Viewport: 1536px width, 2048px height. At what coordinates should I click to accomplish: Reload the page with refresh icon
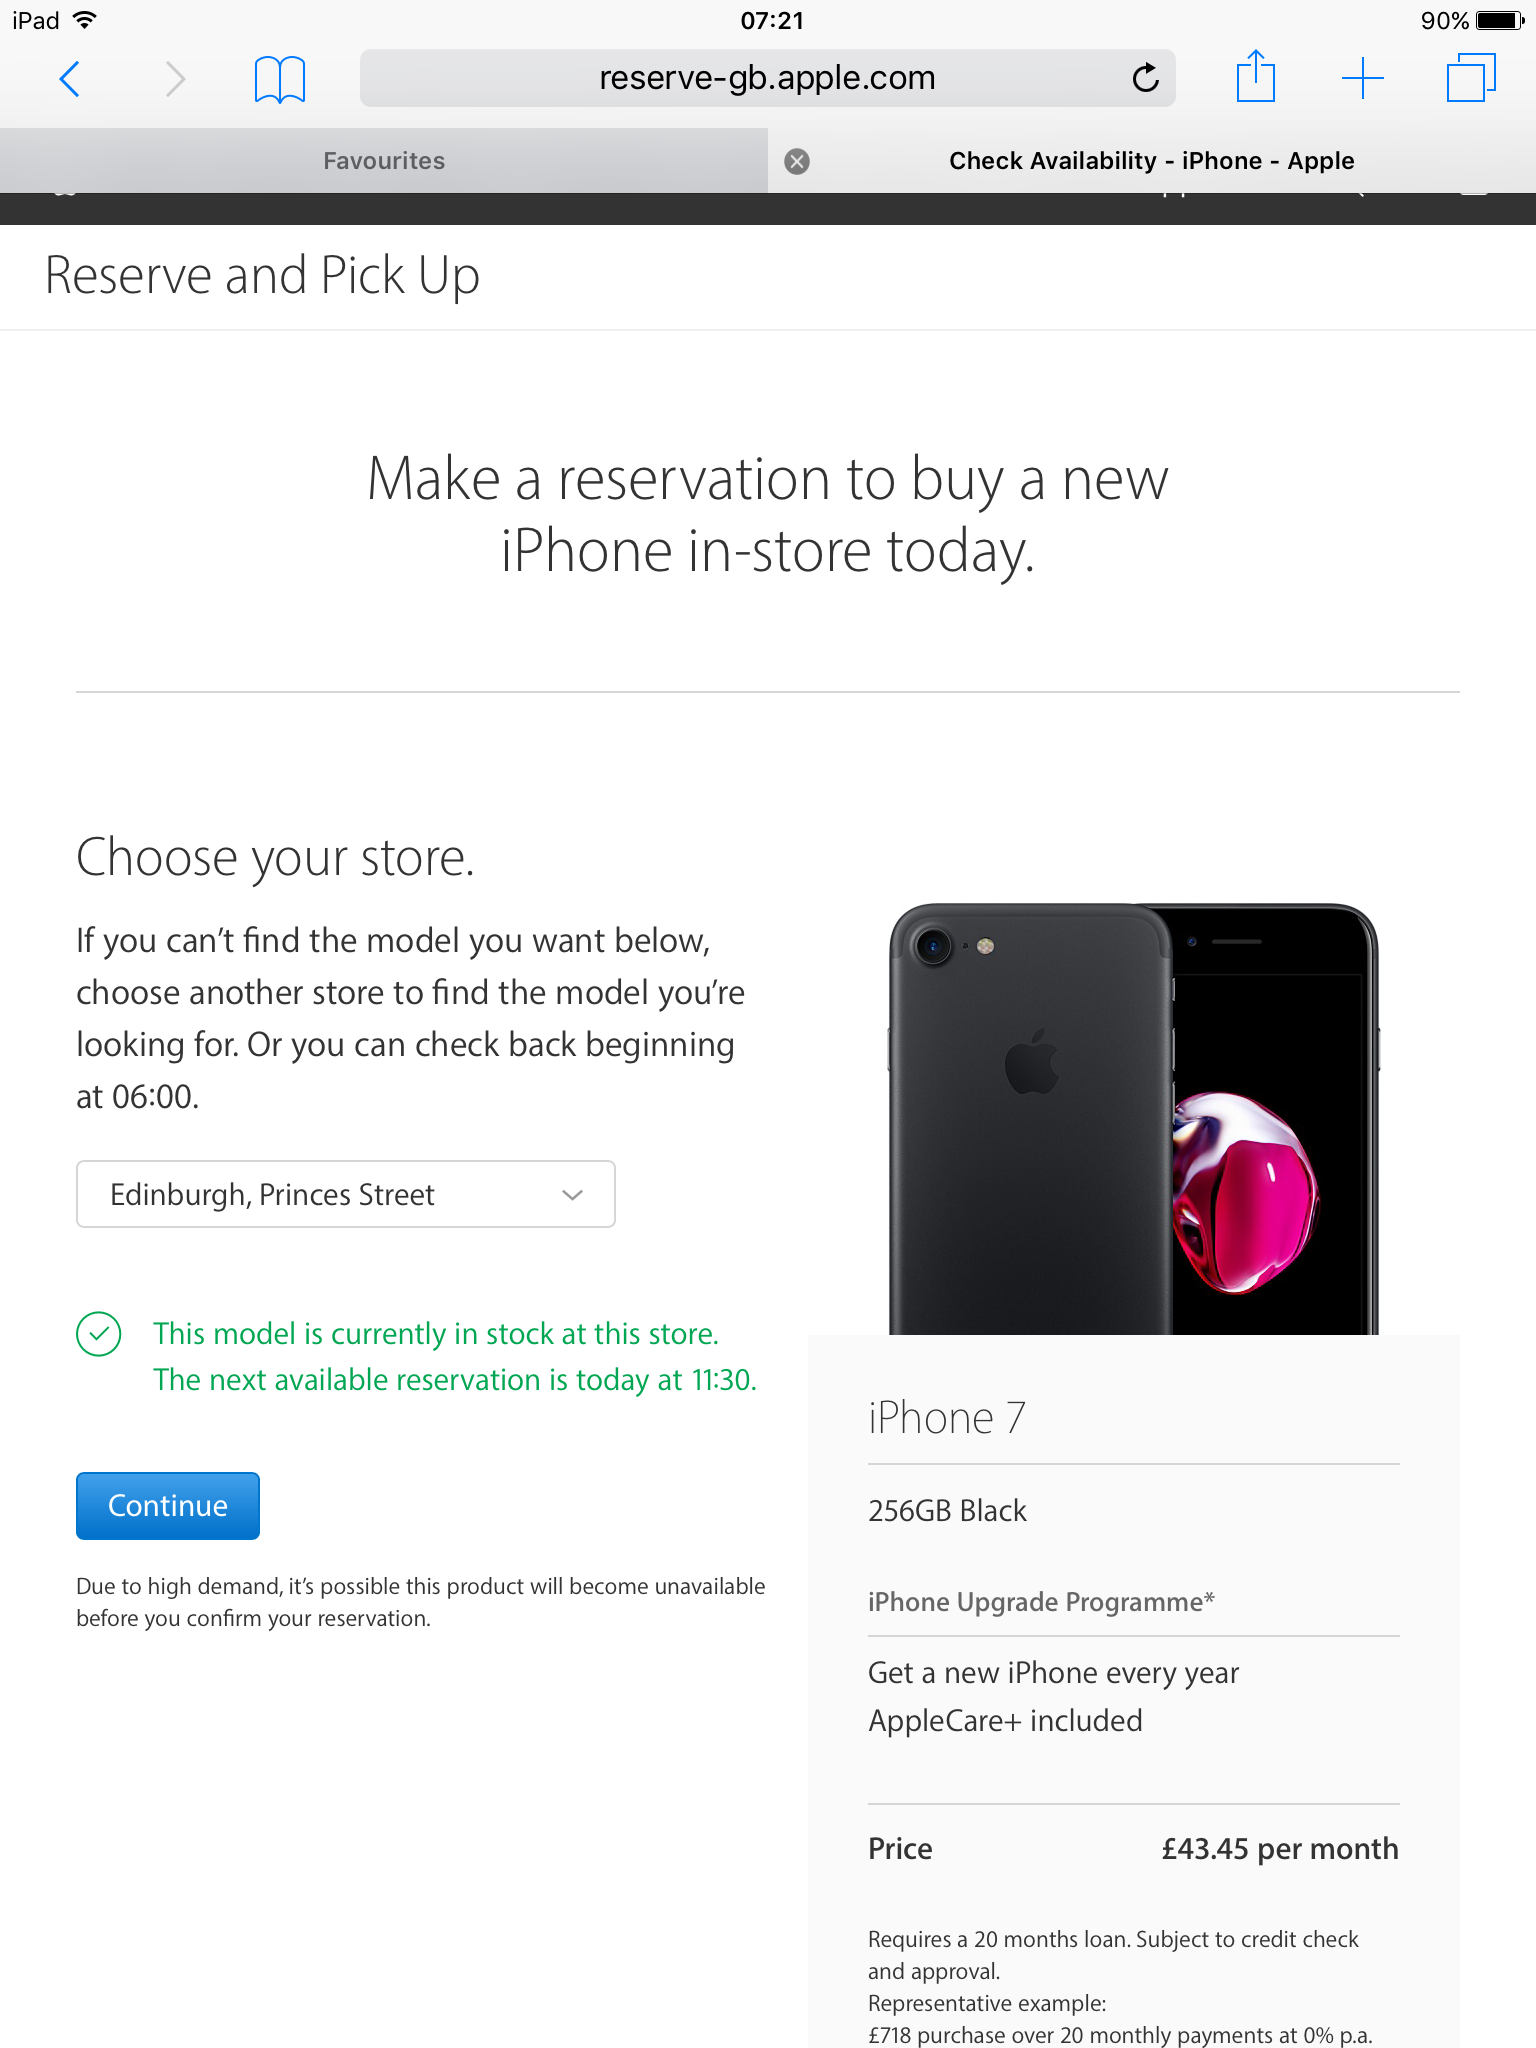(x=1145, y=77)
